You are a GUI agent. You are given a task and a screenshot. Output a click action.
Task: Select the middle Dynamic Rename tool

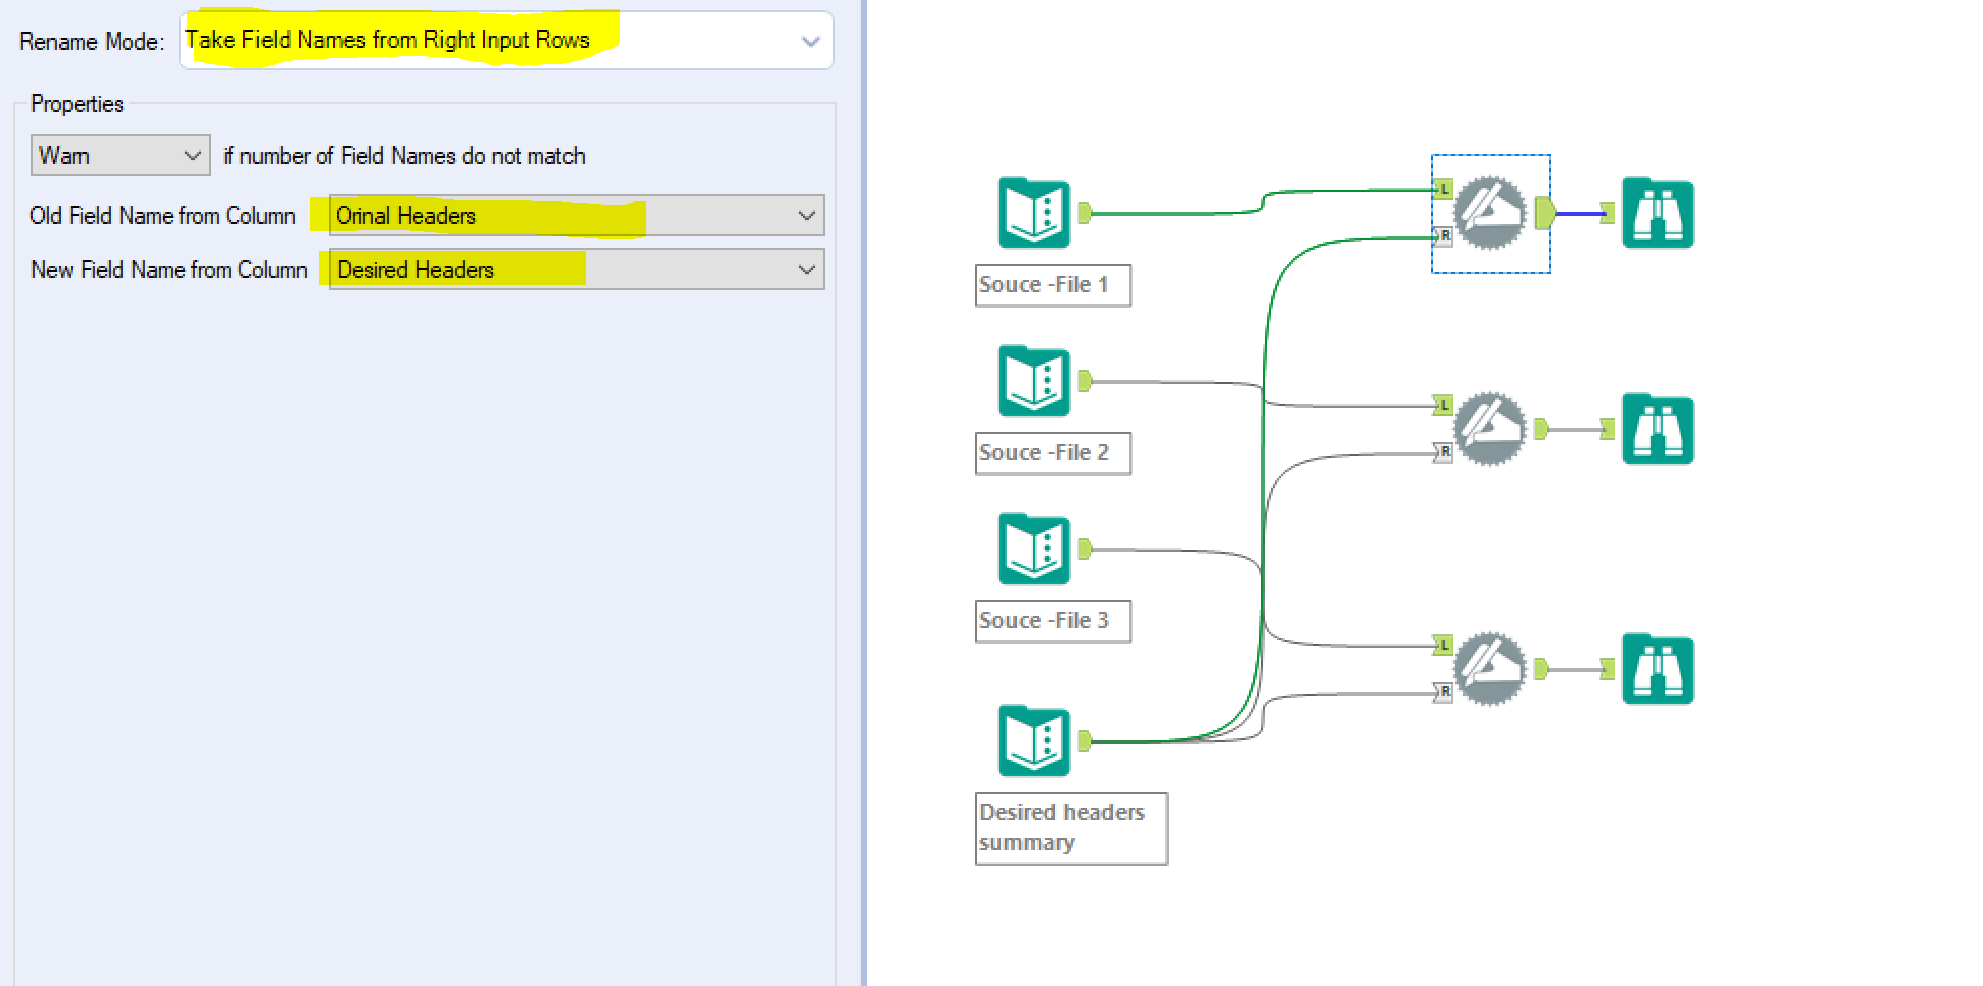pyautogui.click(x=1489, y=428)
